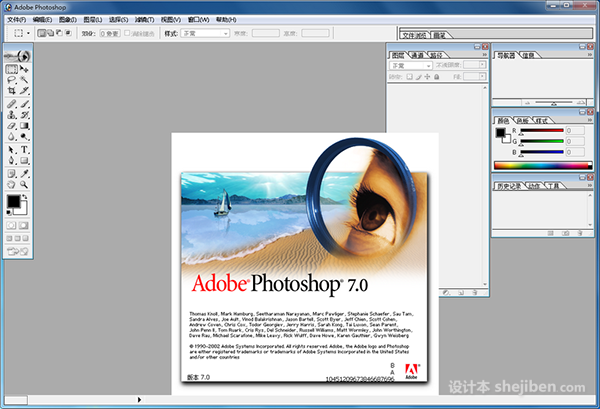Open the History palette flyout menu arrow
The height and width of the screenshot is (409, 600).
click(590, 185)
